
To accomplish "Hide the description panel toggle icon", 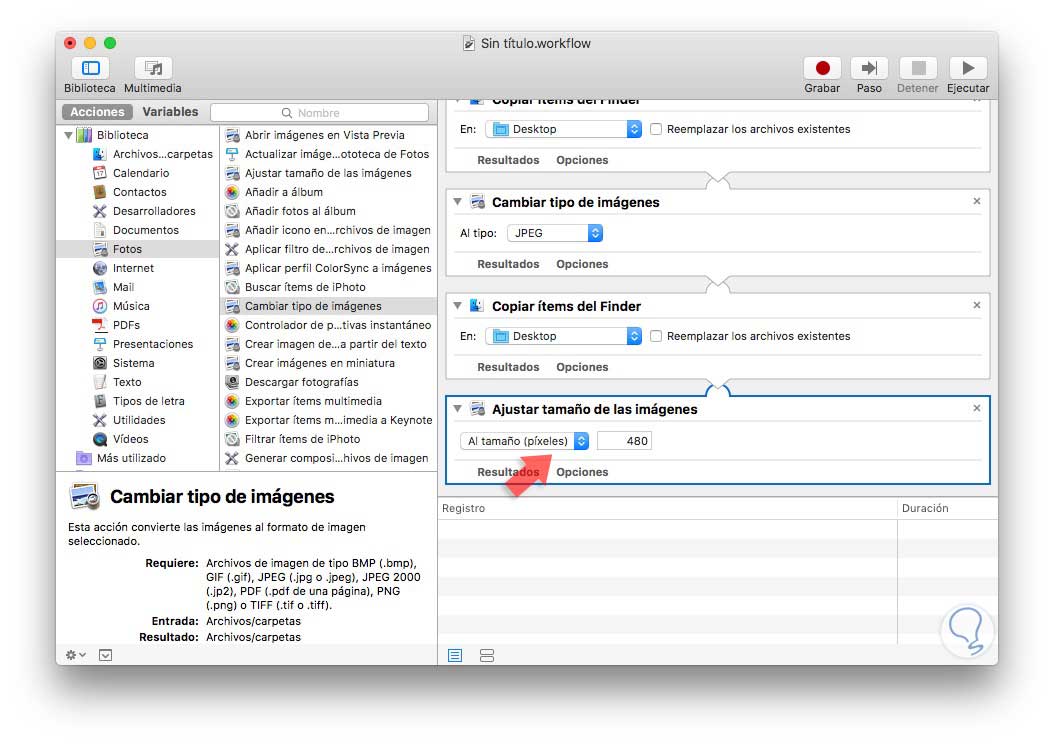I will (x=106, y=655).
